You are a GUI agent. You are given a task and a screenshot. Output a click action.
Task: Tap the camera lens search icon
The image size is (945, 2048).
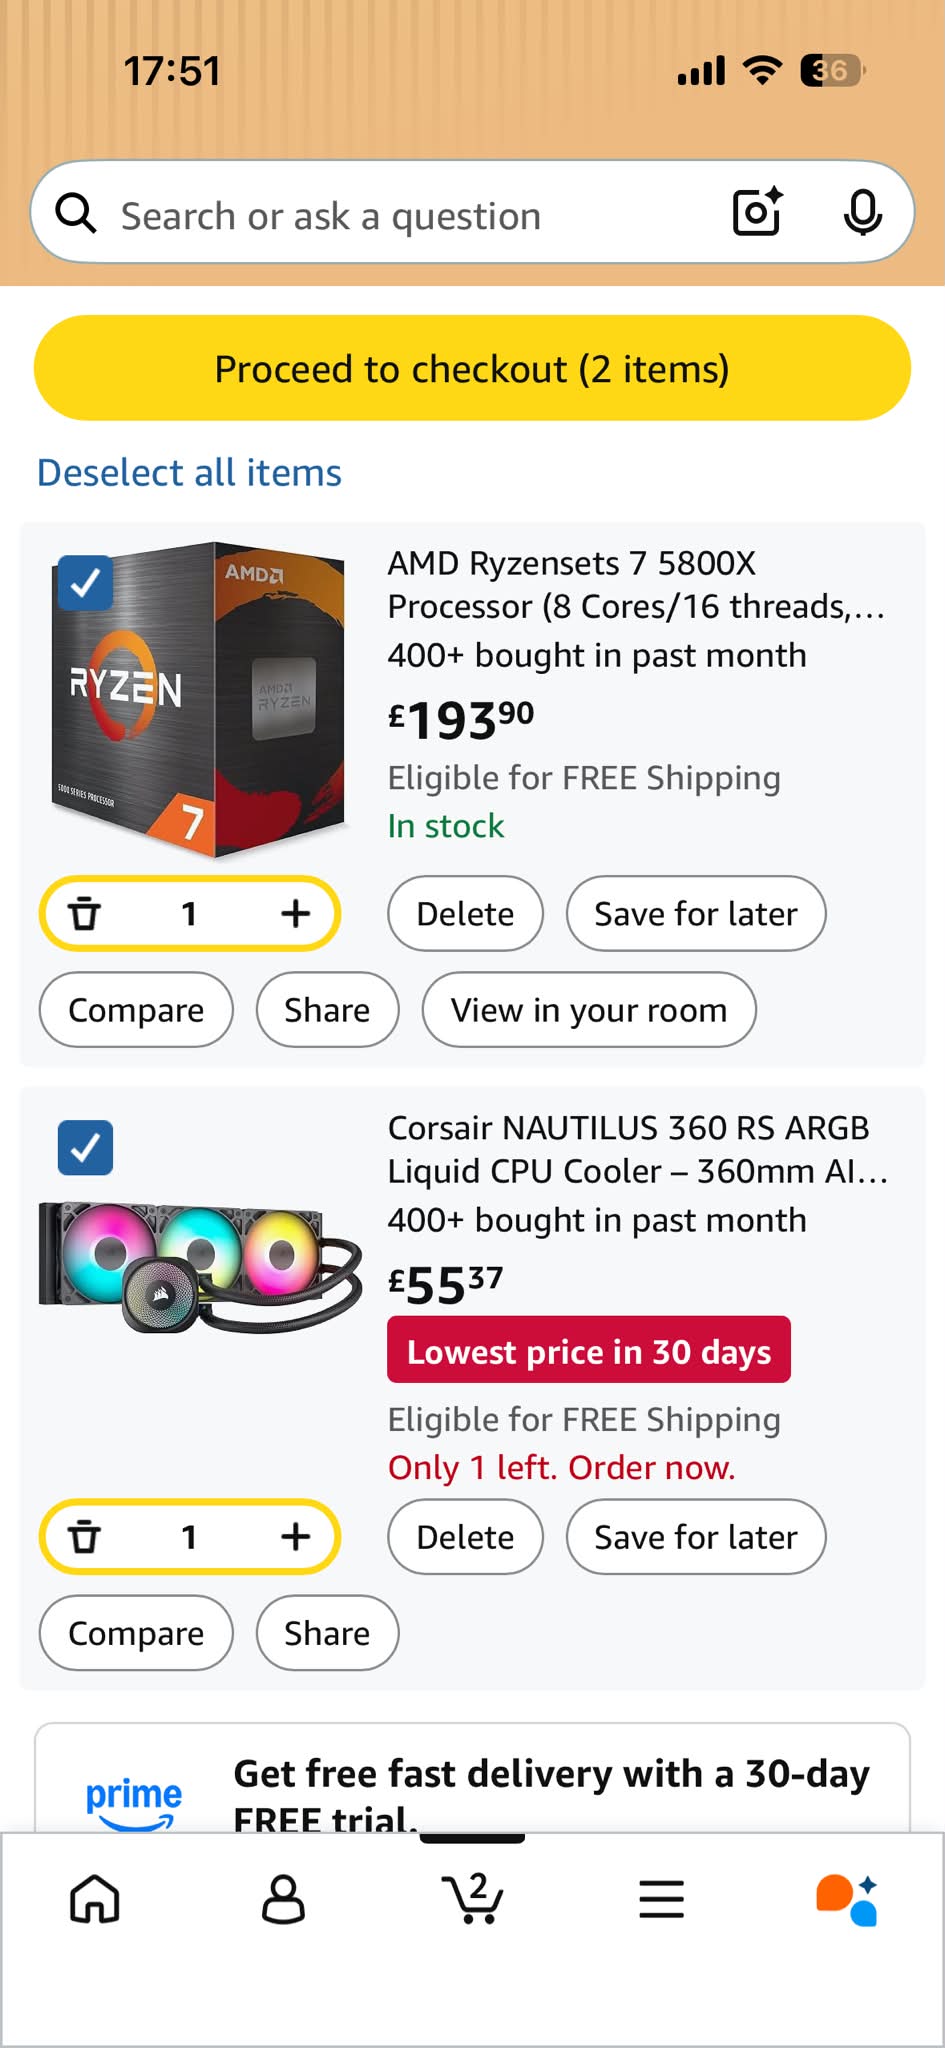tap(757, 212)
